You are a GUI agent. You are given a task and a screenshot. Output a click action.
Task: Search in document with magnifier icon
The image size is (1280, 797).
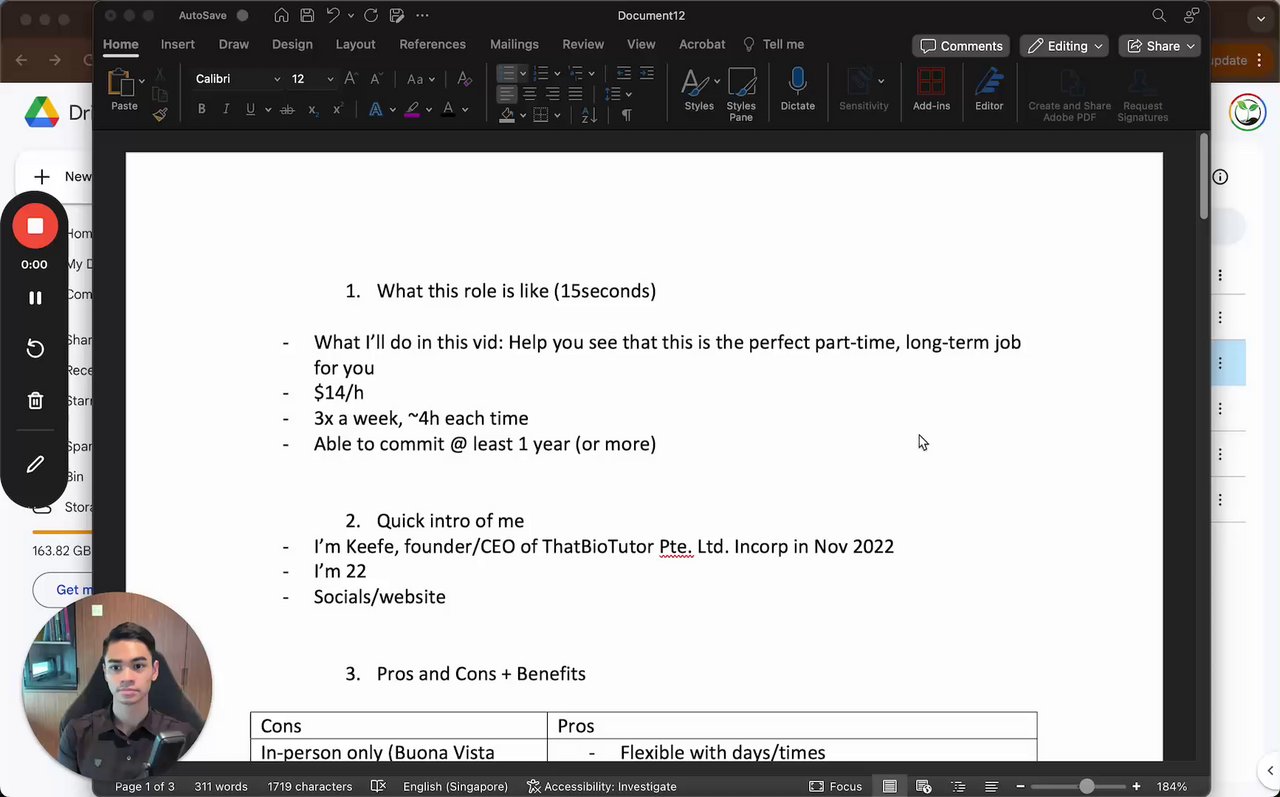coord(1159,15)
